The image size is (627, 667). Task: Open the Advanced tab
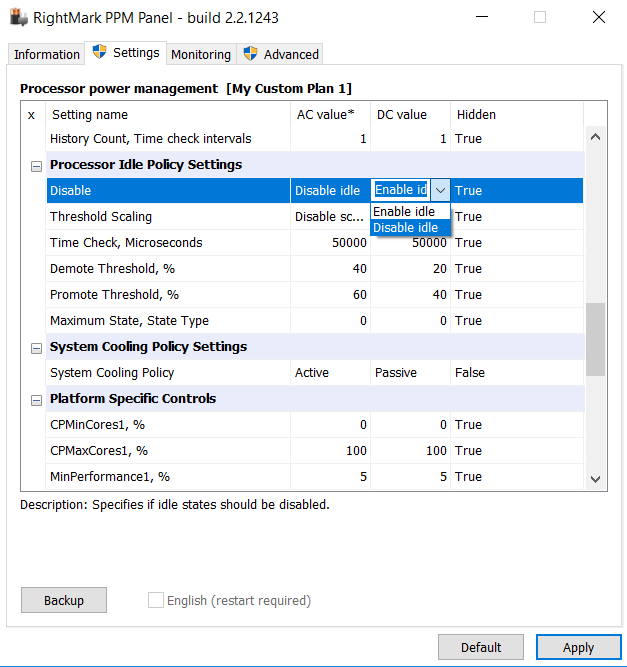coord(280,54)
